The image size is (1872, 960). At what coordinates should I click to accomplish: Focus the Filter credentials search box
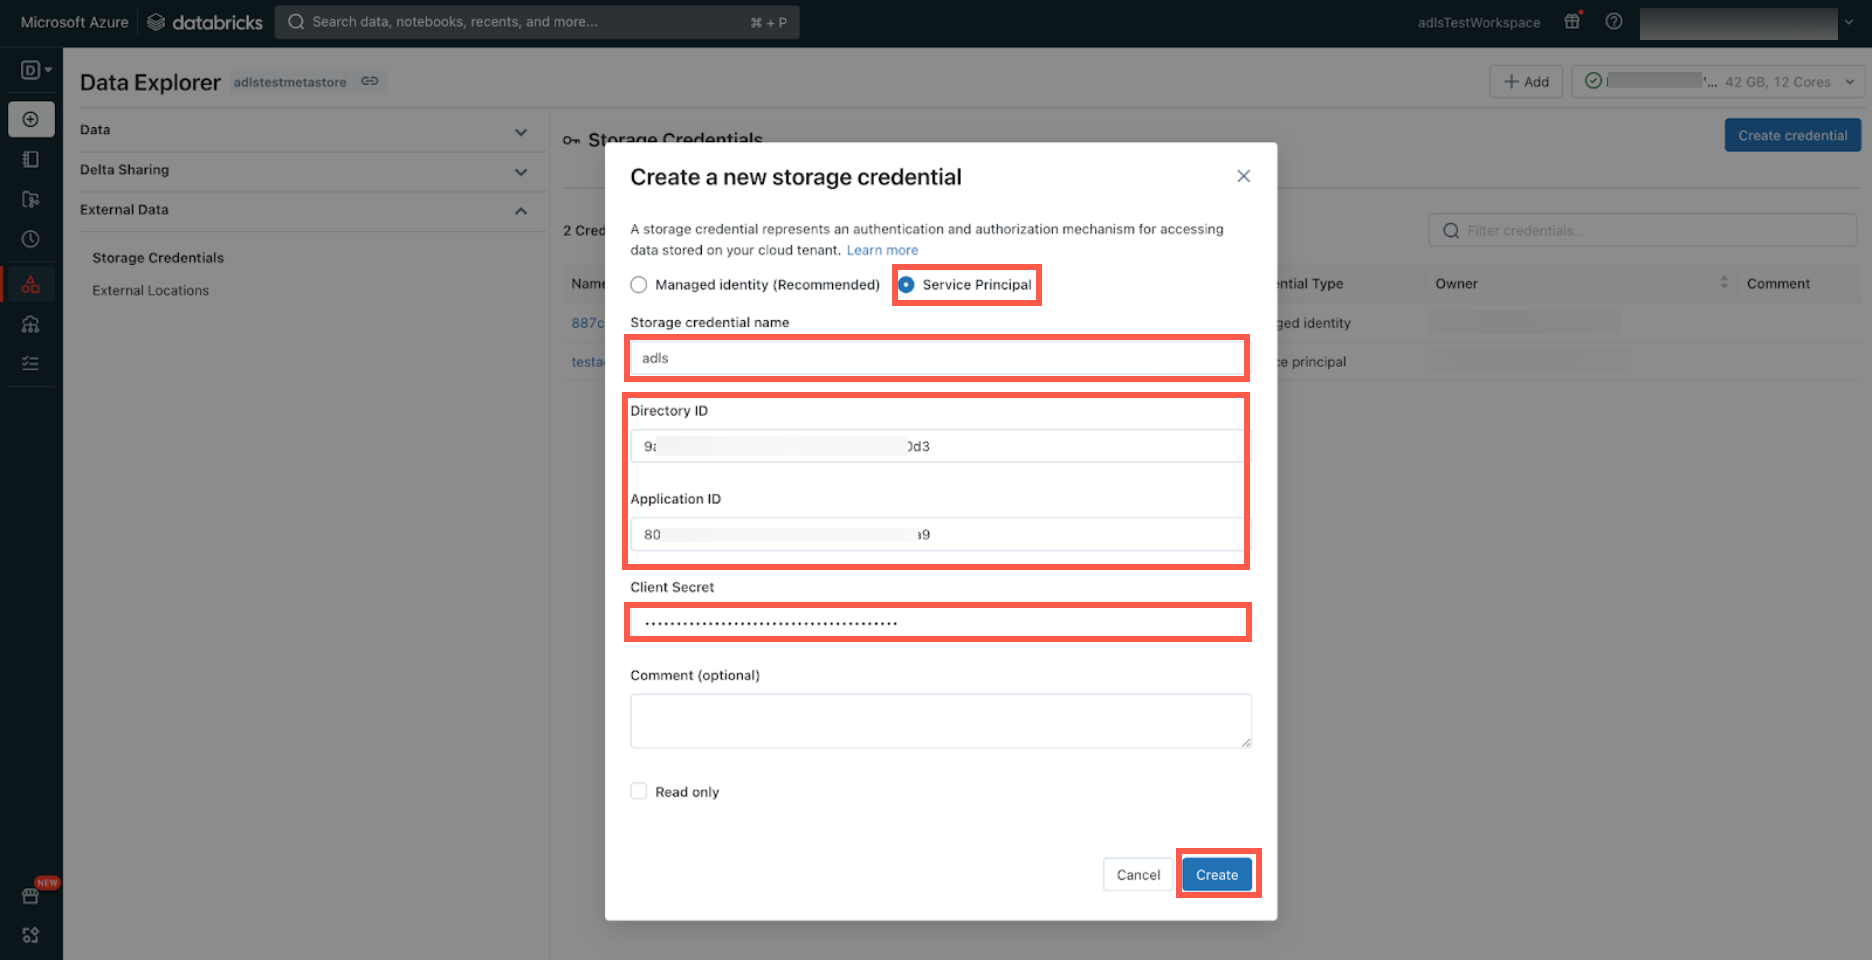pyautogui.click(x=1642, y=231)
